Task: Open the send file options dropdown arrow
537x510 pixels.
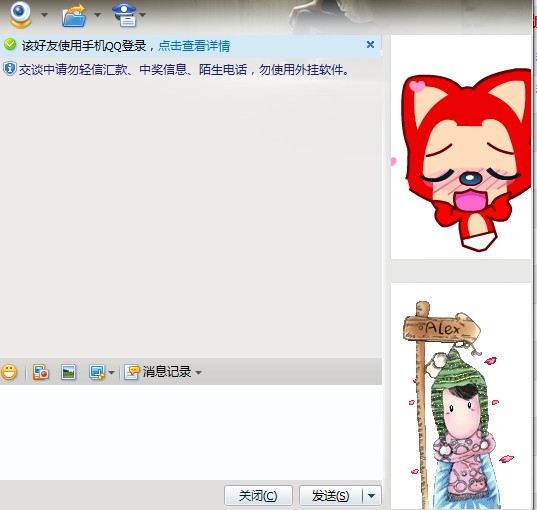Action: [x=98, y=15]
